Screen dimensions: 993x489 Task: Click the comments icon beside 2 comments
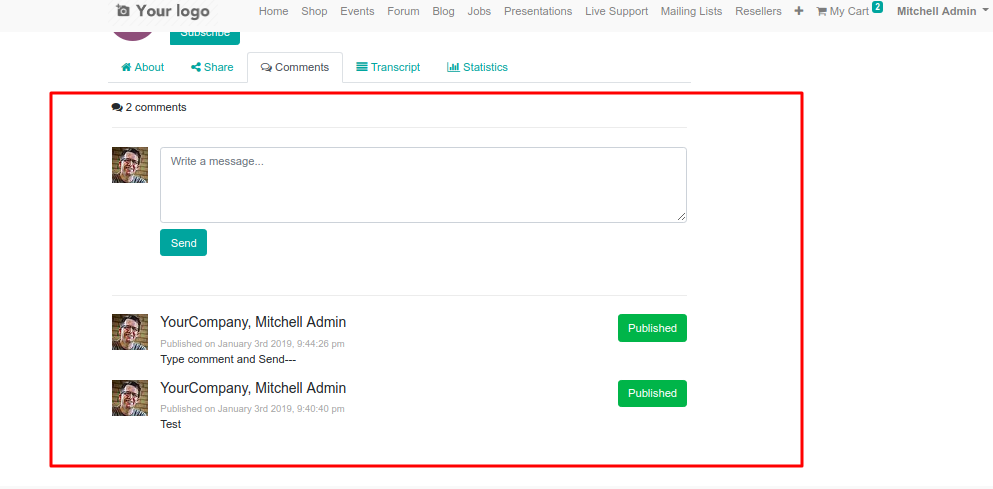(117, 107)
